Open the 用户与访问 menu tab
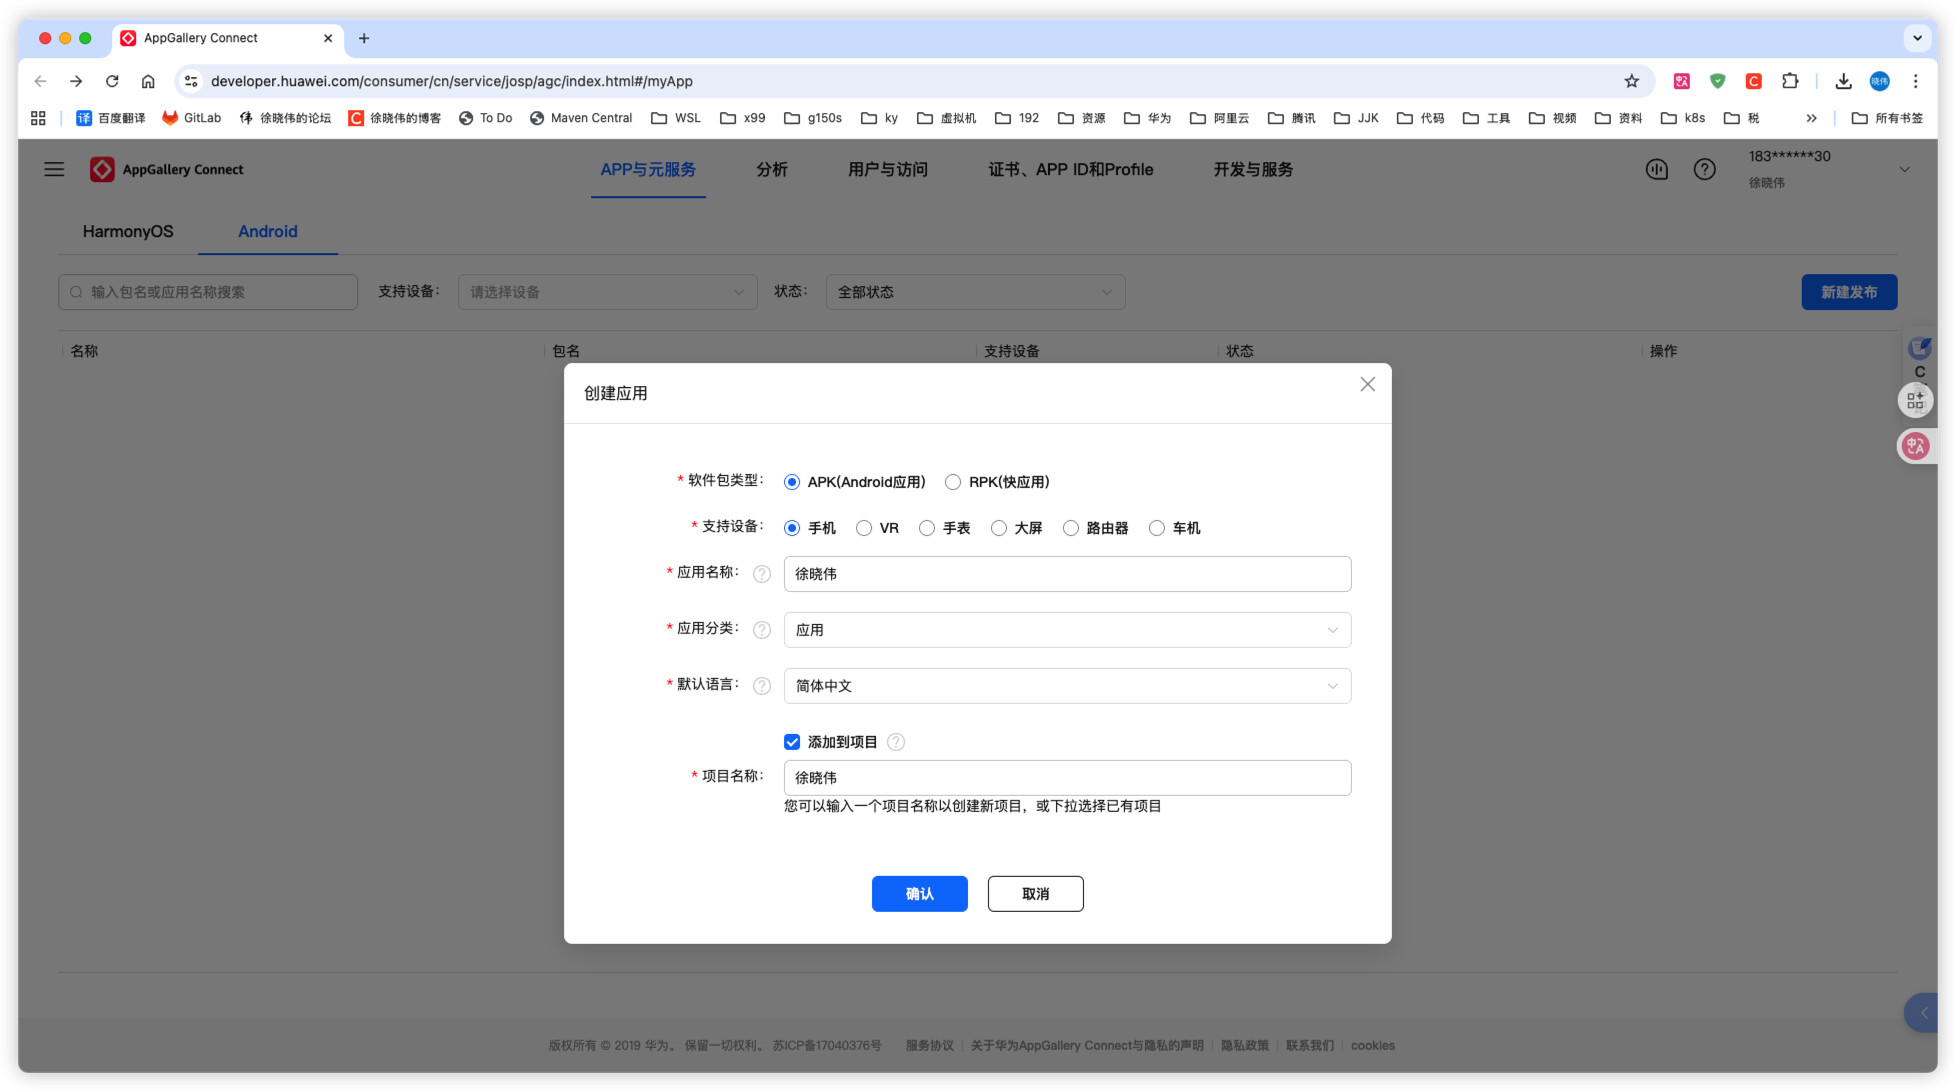 tap(887, 170)
